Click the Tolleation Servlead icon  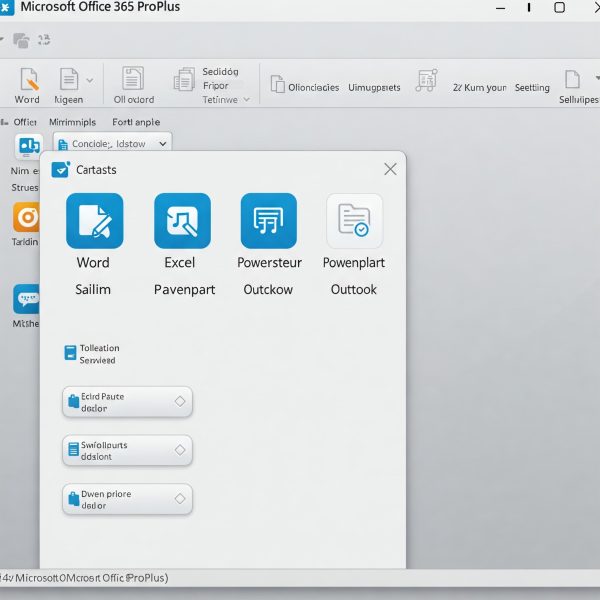[70, 353]
